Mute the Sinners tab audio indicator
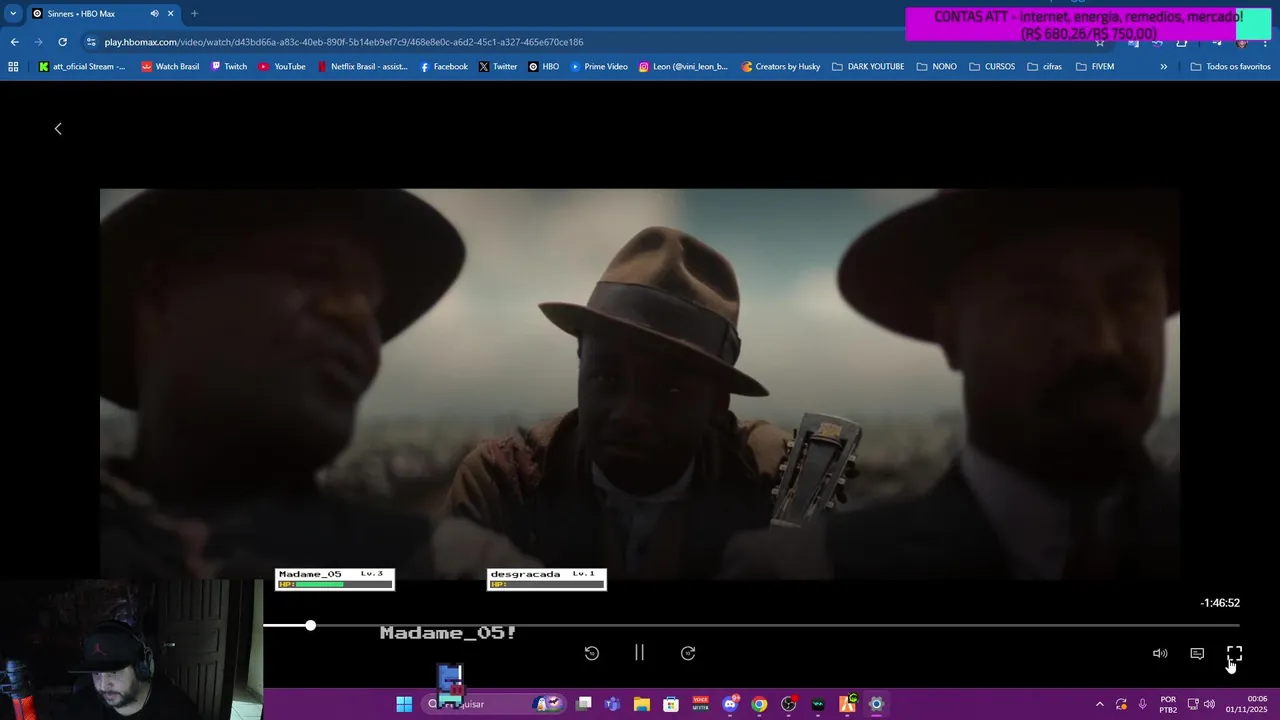The image size is (1280, 720). pyautogui.click(x=154, y=14)
